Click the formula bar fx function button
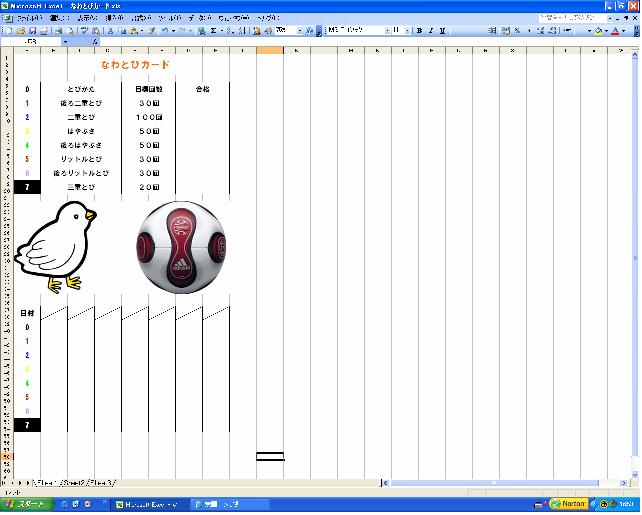642x515 pixels. [x=95, y=42]
